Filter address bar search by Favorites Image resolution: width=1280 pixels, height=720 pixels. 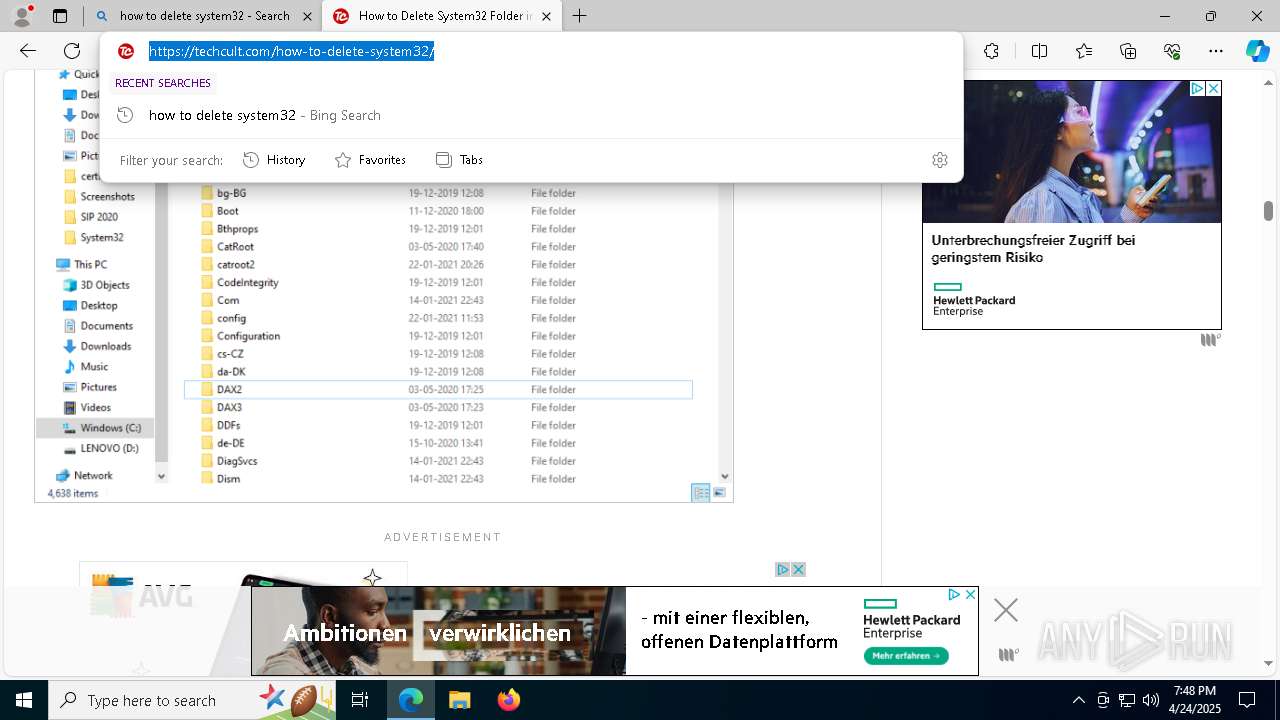(370, 160)
